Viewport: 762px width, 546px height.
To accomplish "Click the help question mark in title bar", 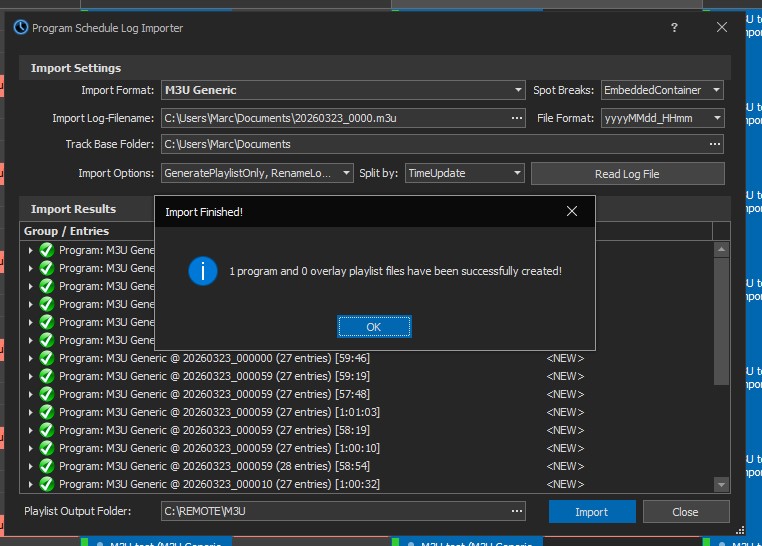I will 674,28.
